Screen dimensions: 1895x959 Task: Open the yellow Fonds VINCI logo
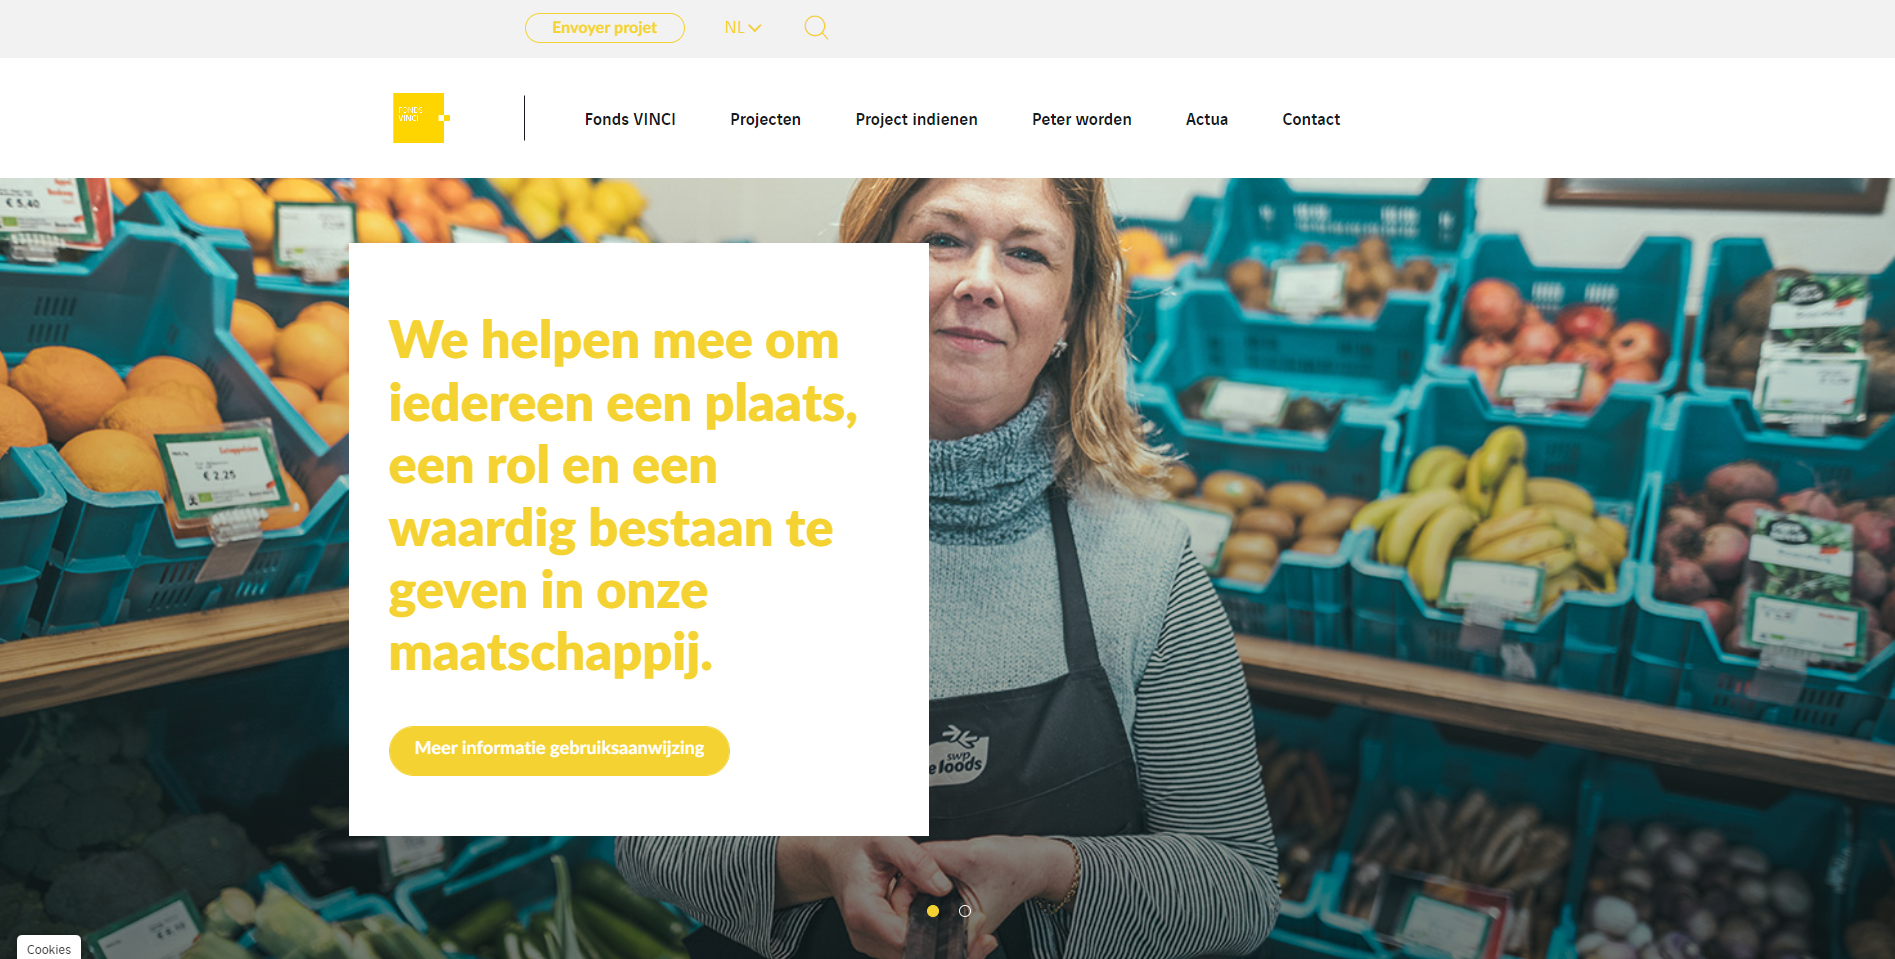pos(421,118)
